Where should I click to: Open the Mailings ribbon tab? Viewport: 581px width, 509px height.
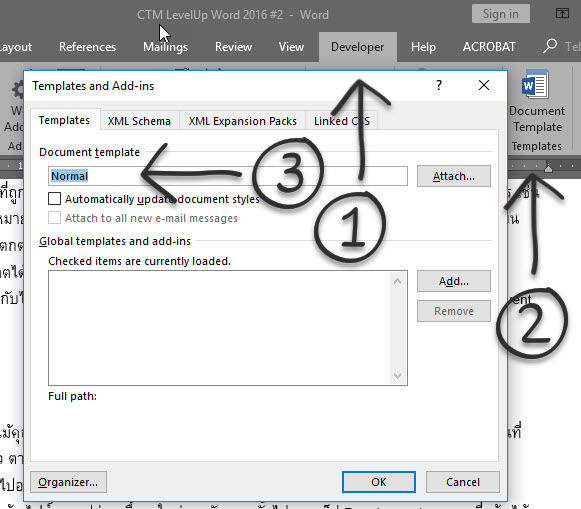pos(165,47)
